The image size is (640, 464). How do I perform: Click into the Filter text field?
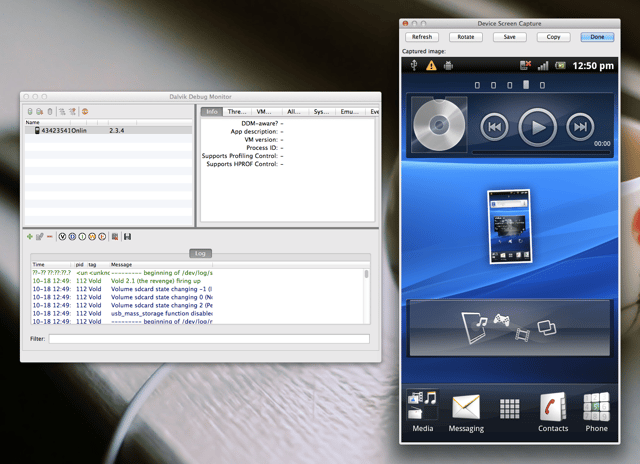pyautogui.click(x=209, y=339)
